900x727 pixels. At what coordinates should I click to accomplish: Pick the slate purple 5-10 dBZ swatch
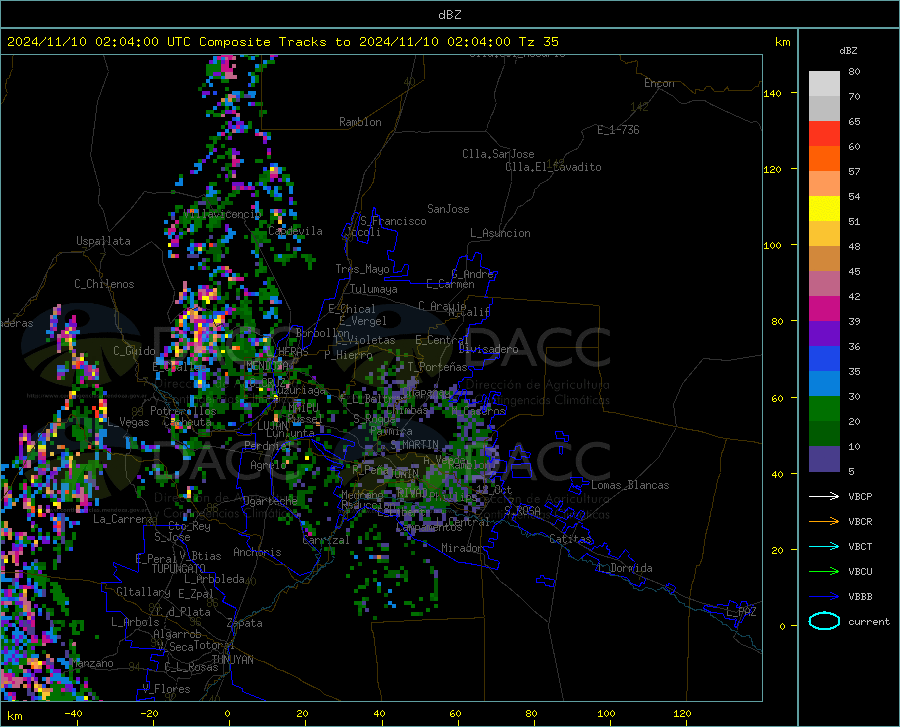824,458
